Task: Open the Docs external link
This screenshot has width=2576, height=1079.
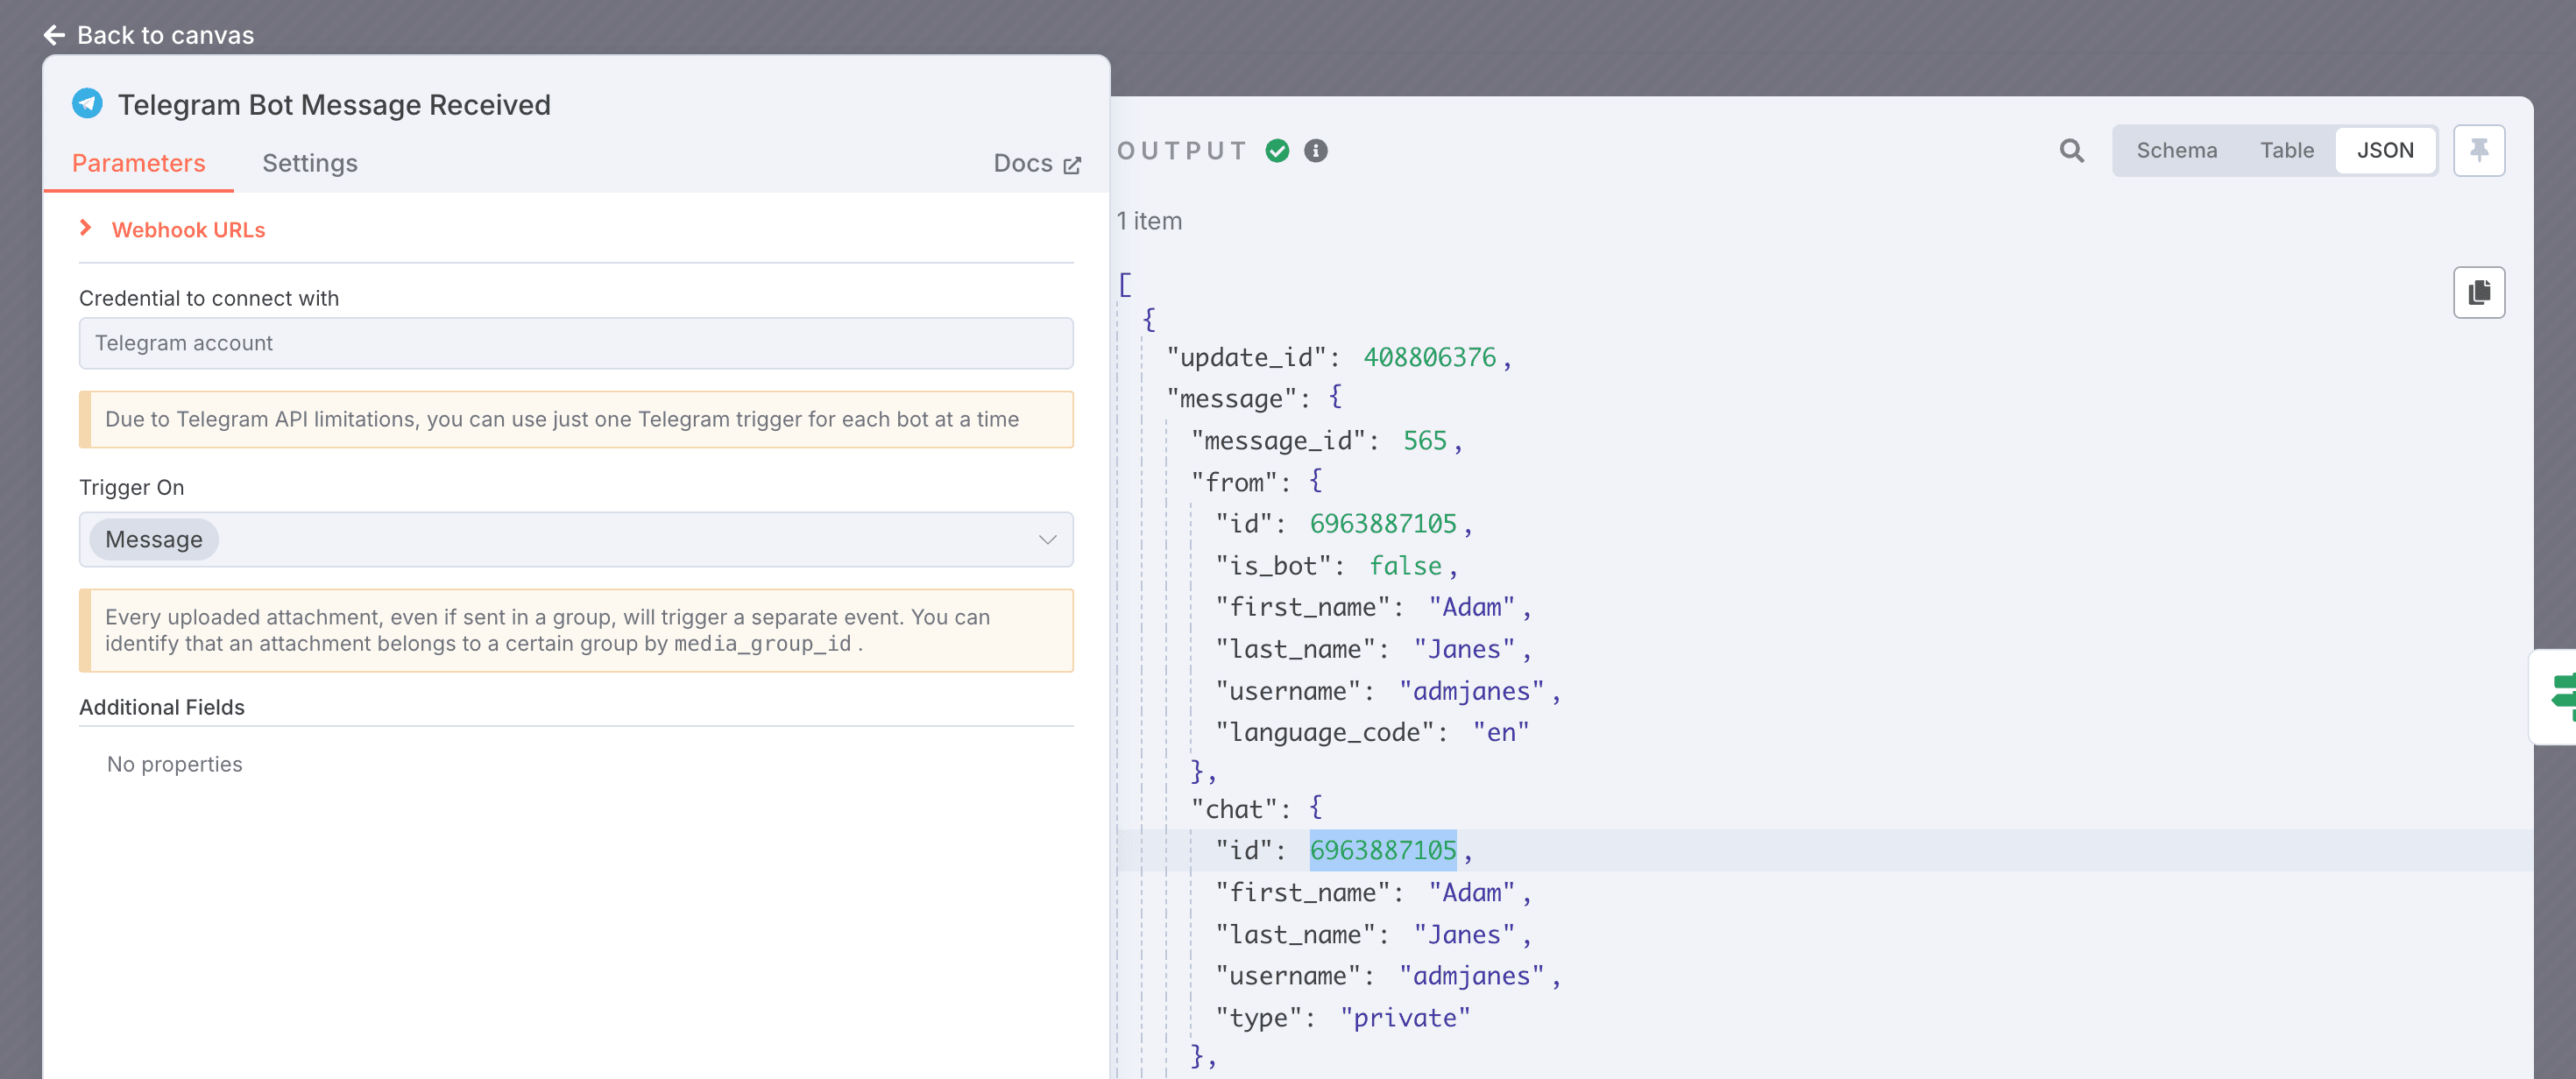Action: click(x=1037, y=164)
